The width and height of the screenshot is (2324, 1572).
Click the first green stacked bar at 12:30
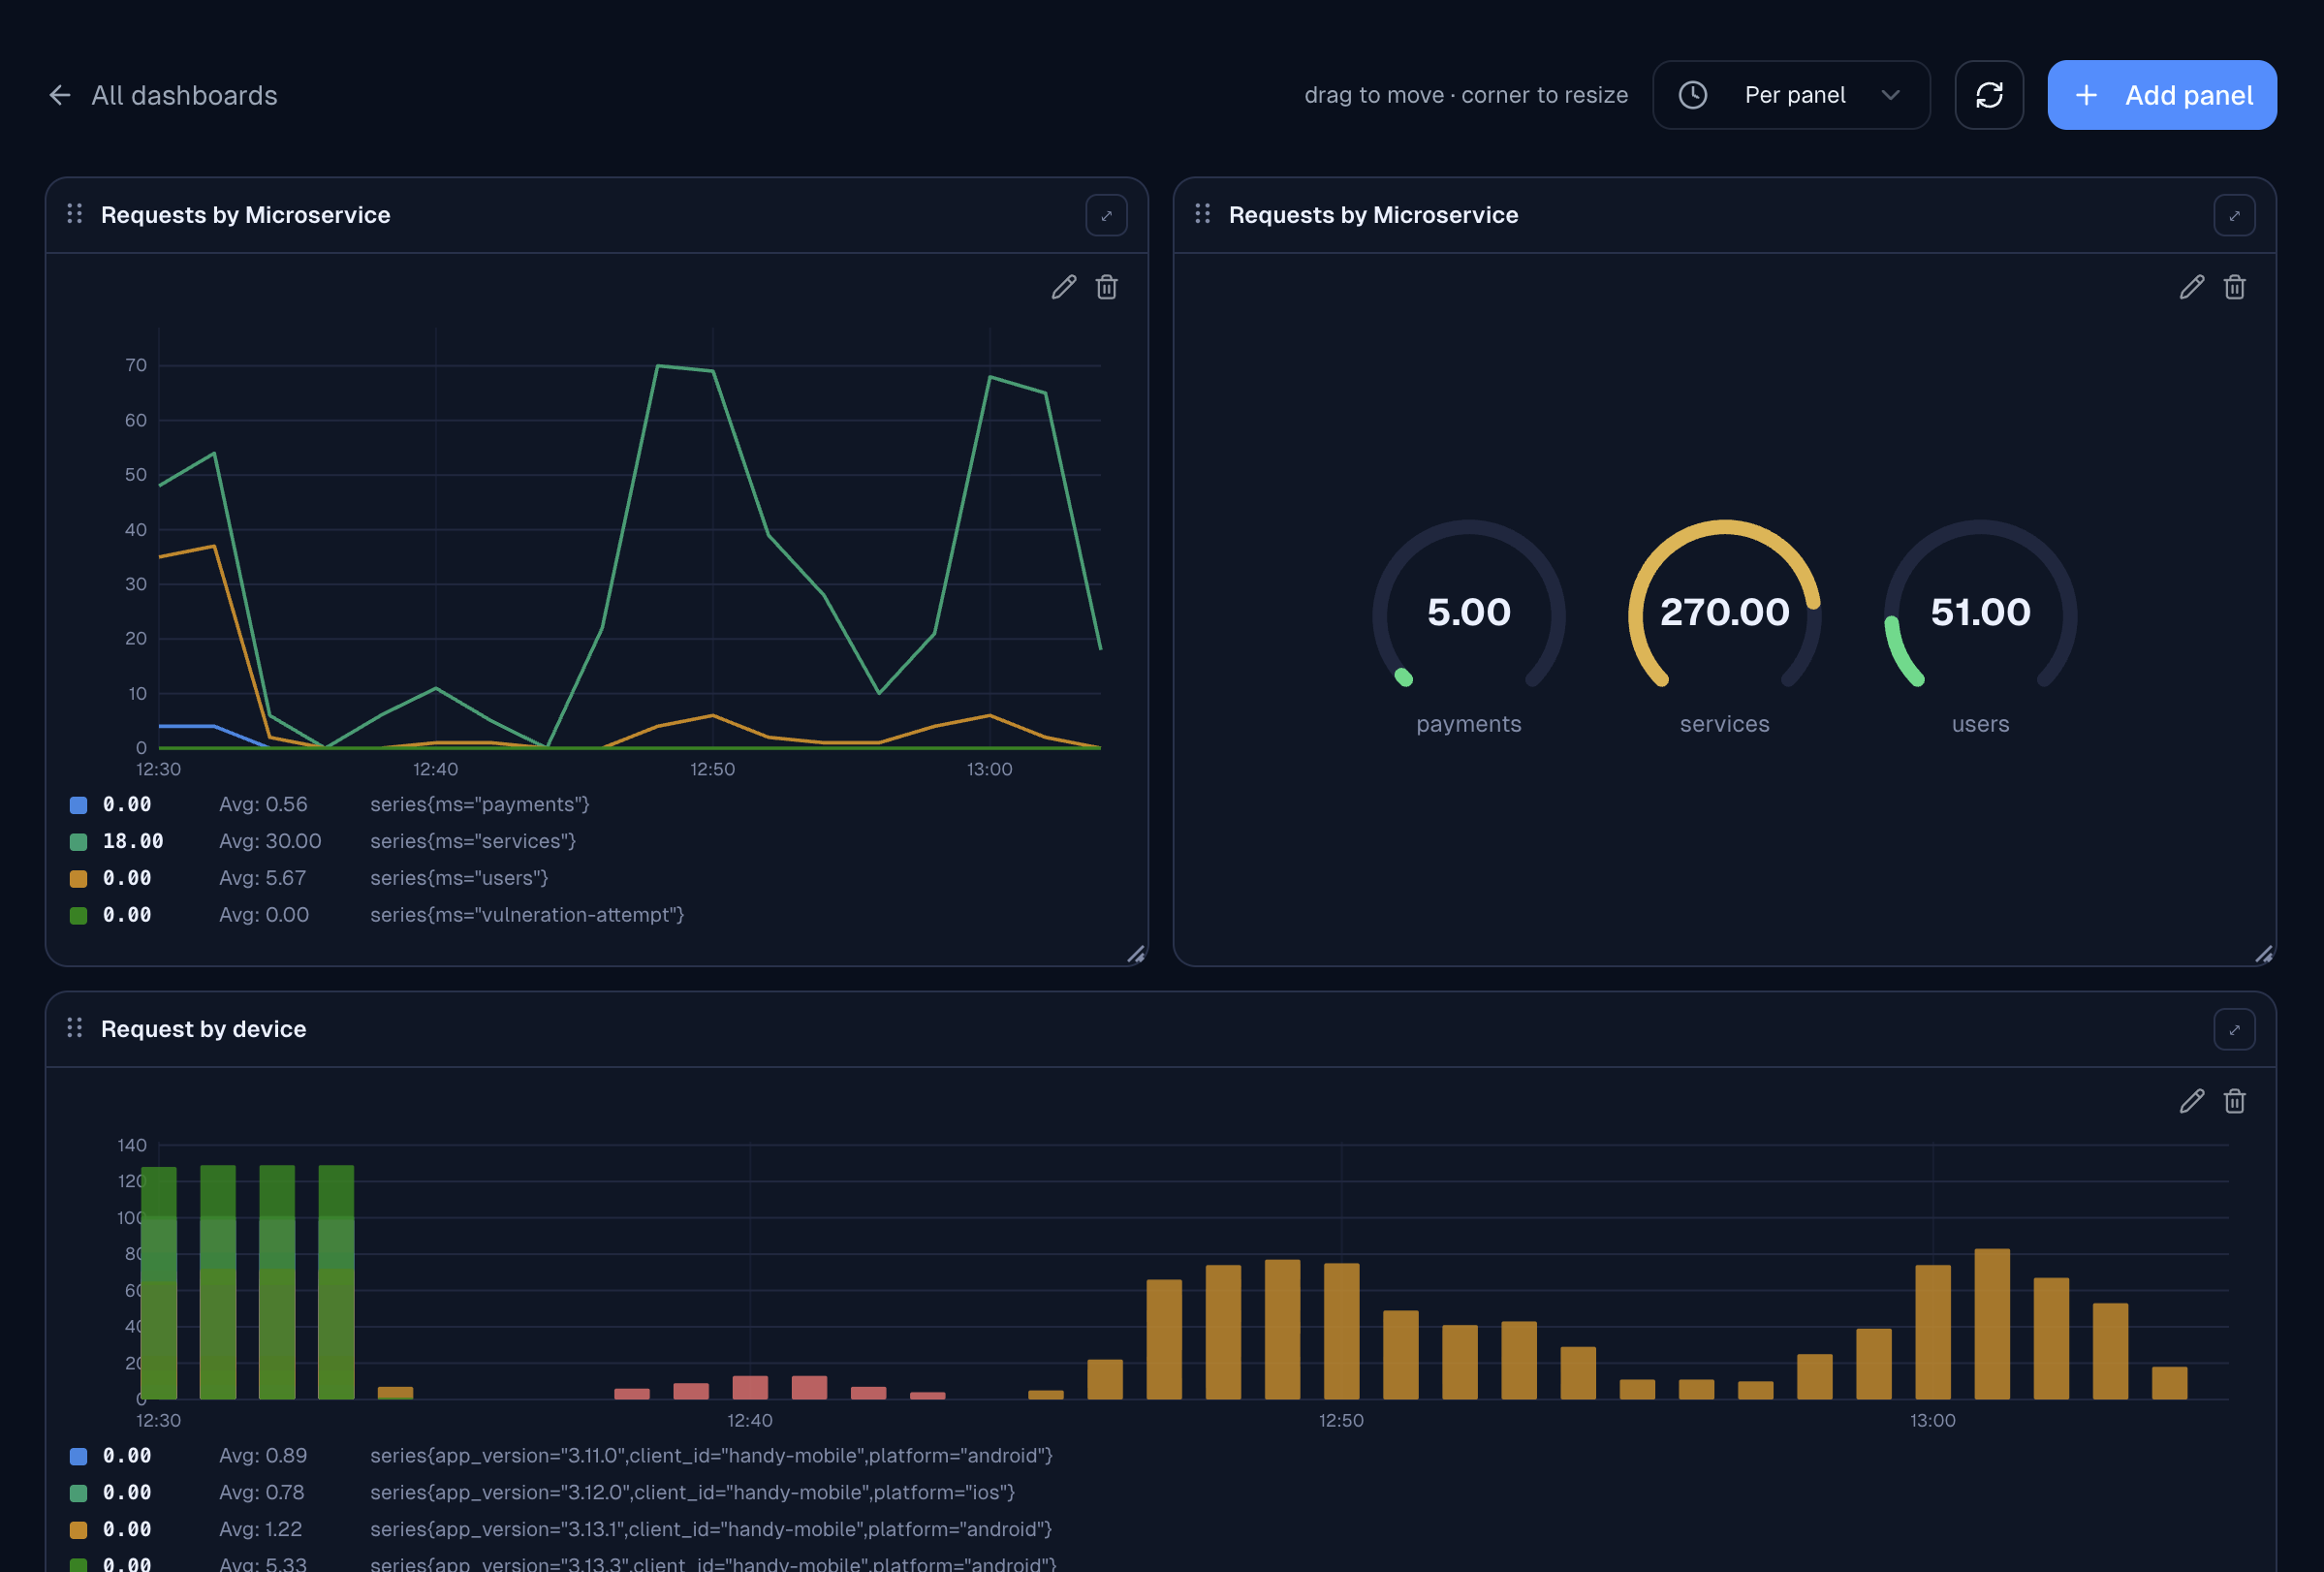[x=159, y=1283]
